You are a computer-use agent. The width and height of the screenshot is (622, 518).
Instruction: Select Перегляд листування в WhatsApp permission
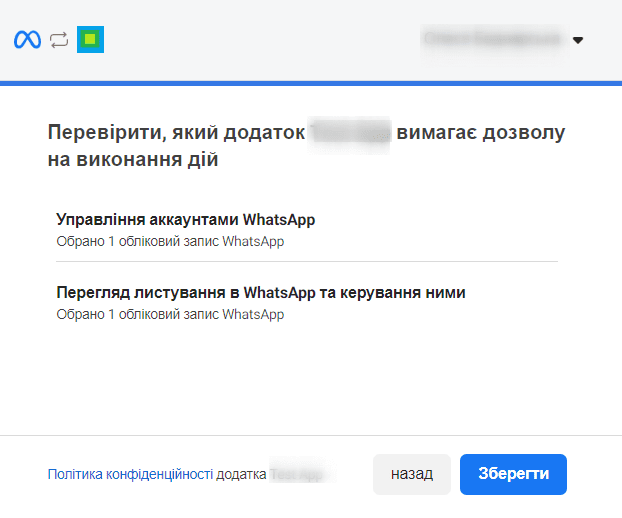(x=261, y=292)
